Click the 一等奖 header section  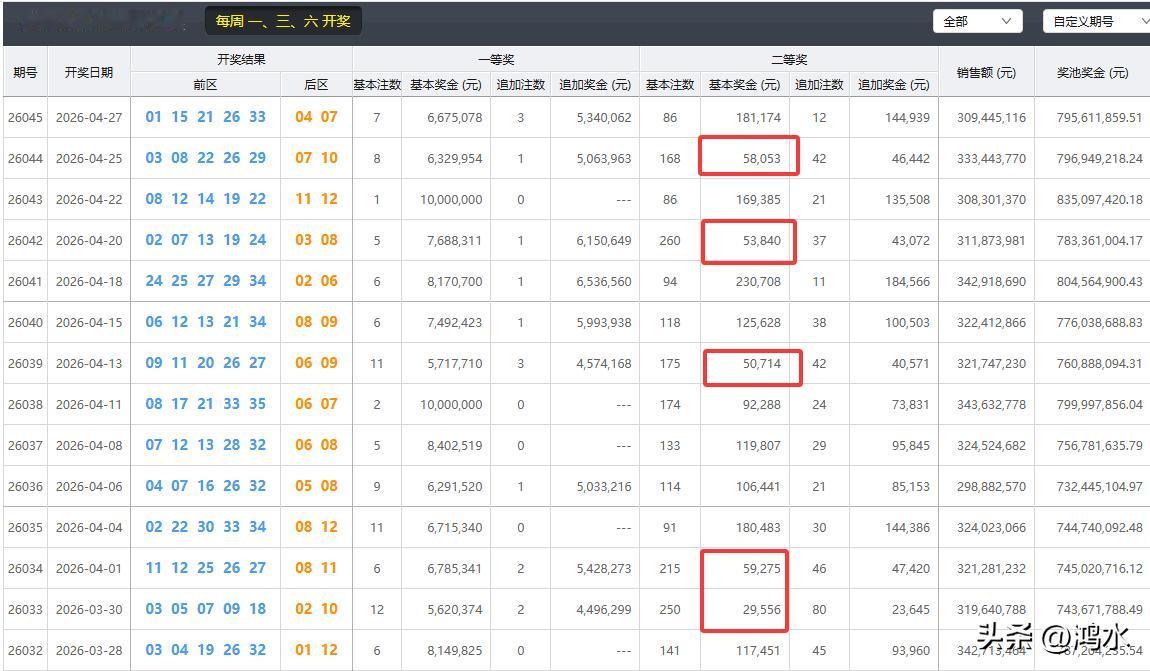tap(497, 58)
